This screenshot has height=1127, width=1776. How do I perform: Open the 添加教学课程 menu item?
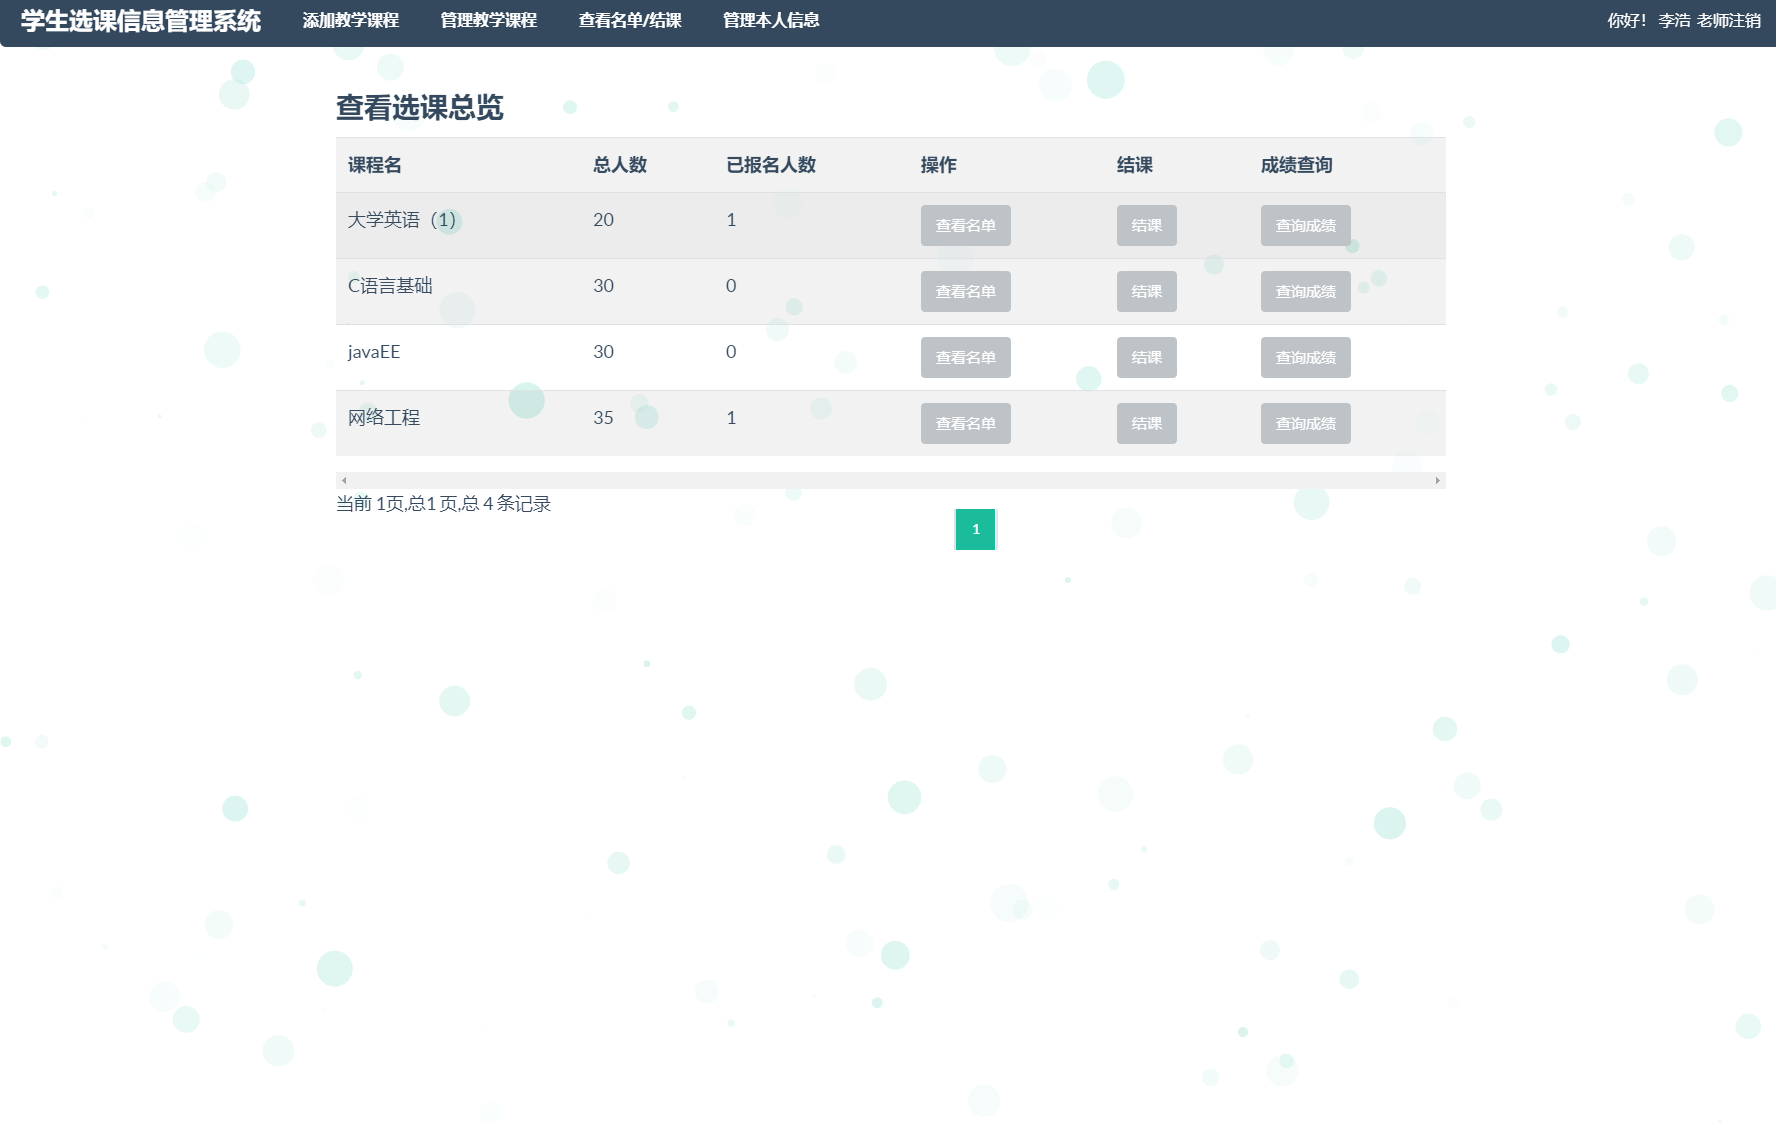point(348,20)
